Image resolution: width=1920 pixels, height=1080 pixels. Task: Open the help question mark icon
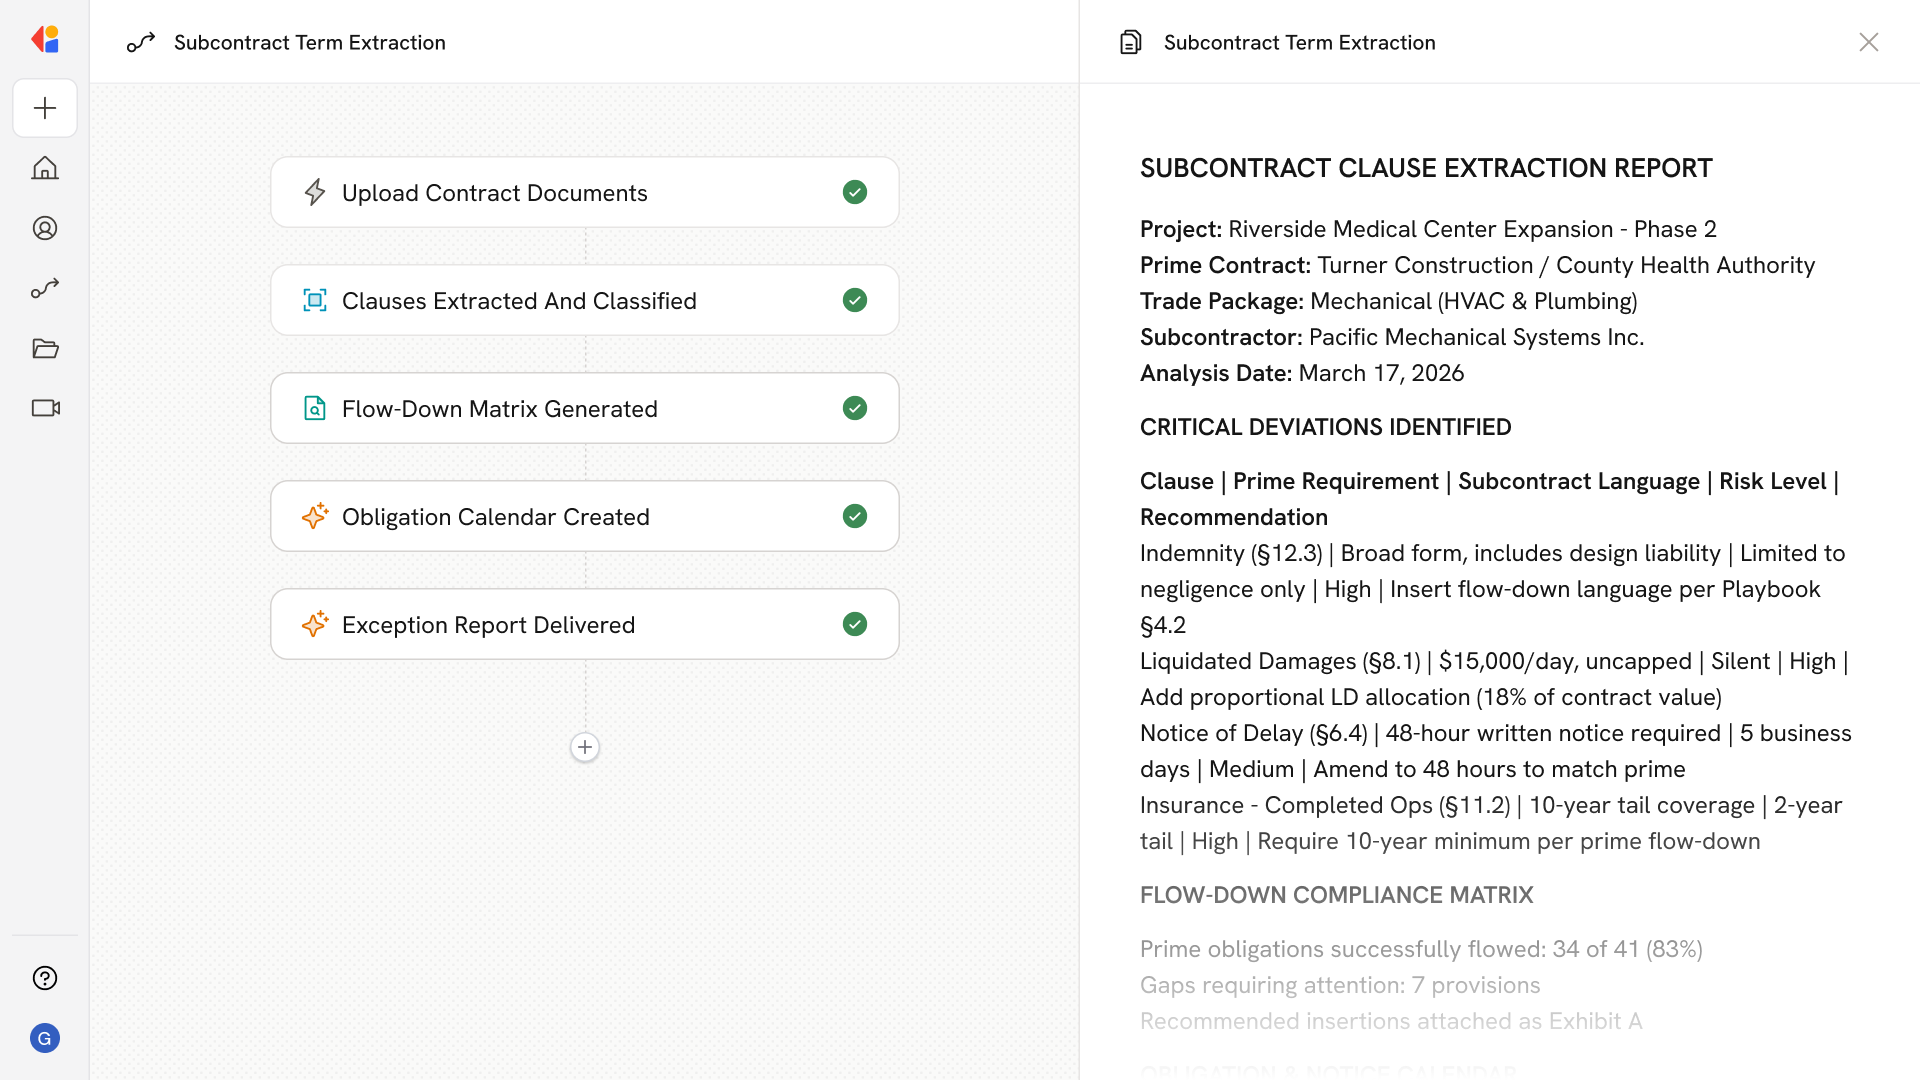pos(45,978)
